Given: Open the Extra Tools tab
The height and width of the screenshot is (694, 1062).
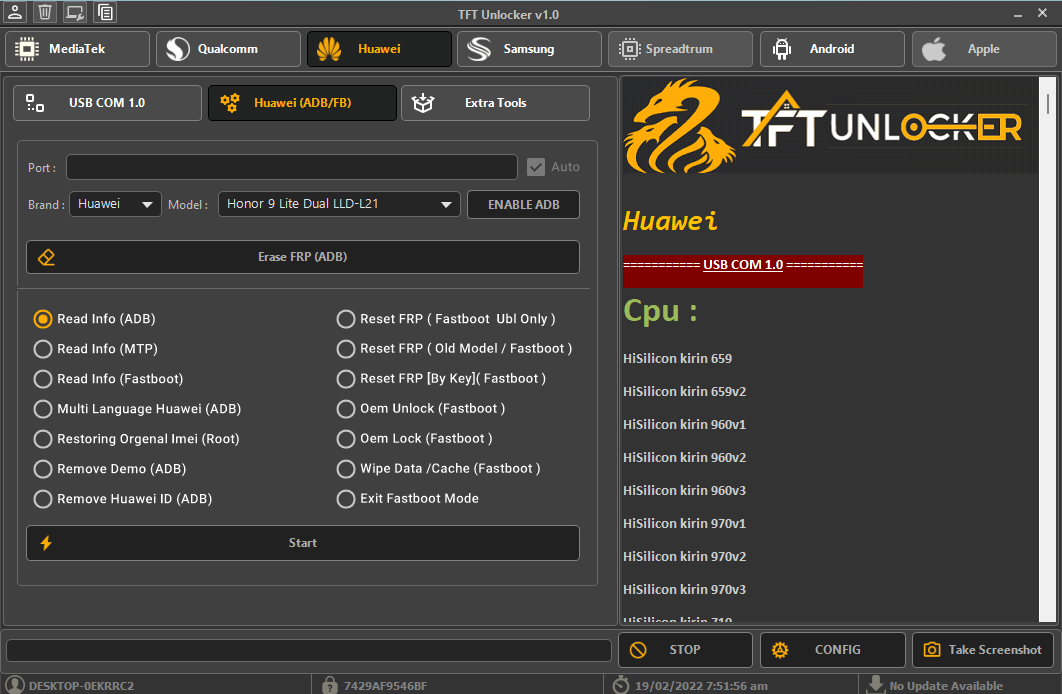Looking at the screenshot, I should [x=495, y=103].
